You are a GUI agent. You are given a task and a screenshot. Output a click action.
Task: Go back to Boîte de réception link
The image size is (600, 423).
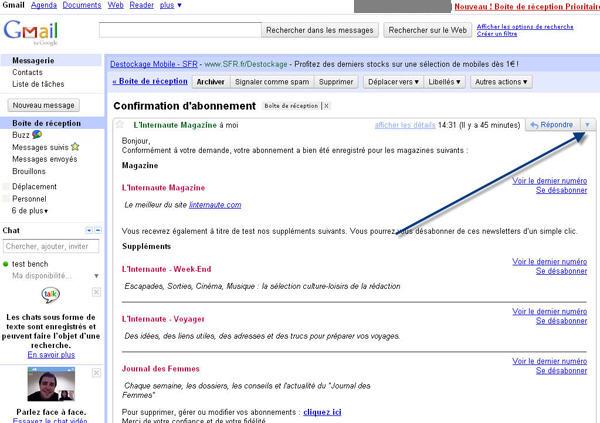tap(150, 81)
